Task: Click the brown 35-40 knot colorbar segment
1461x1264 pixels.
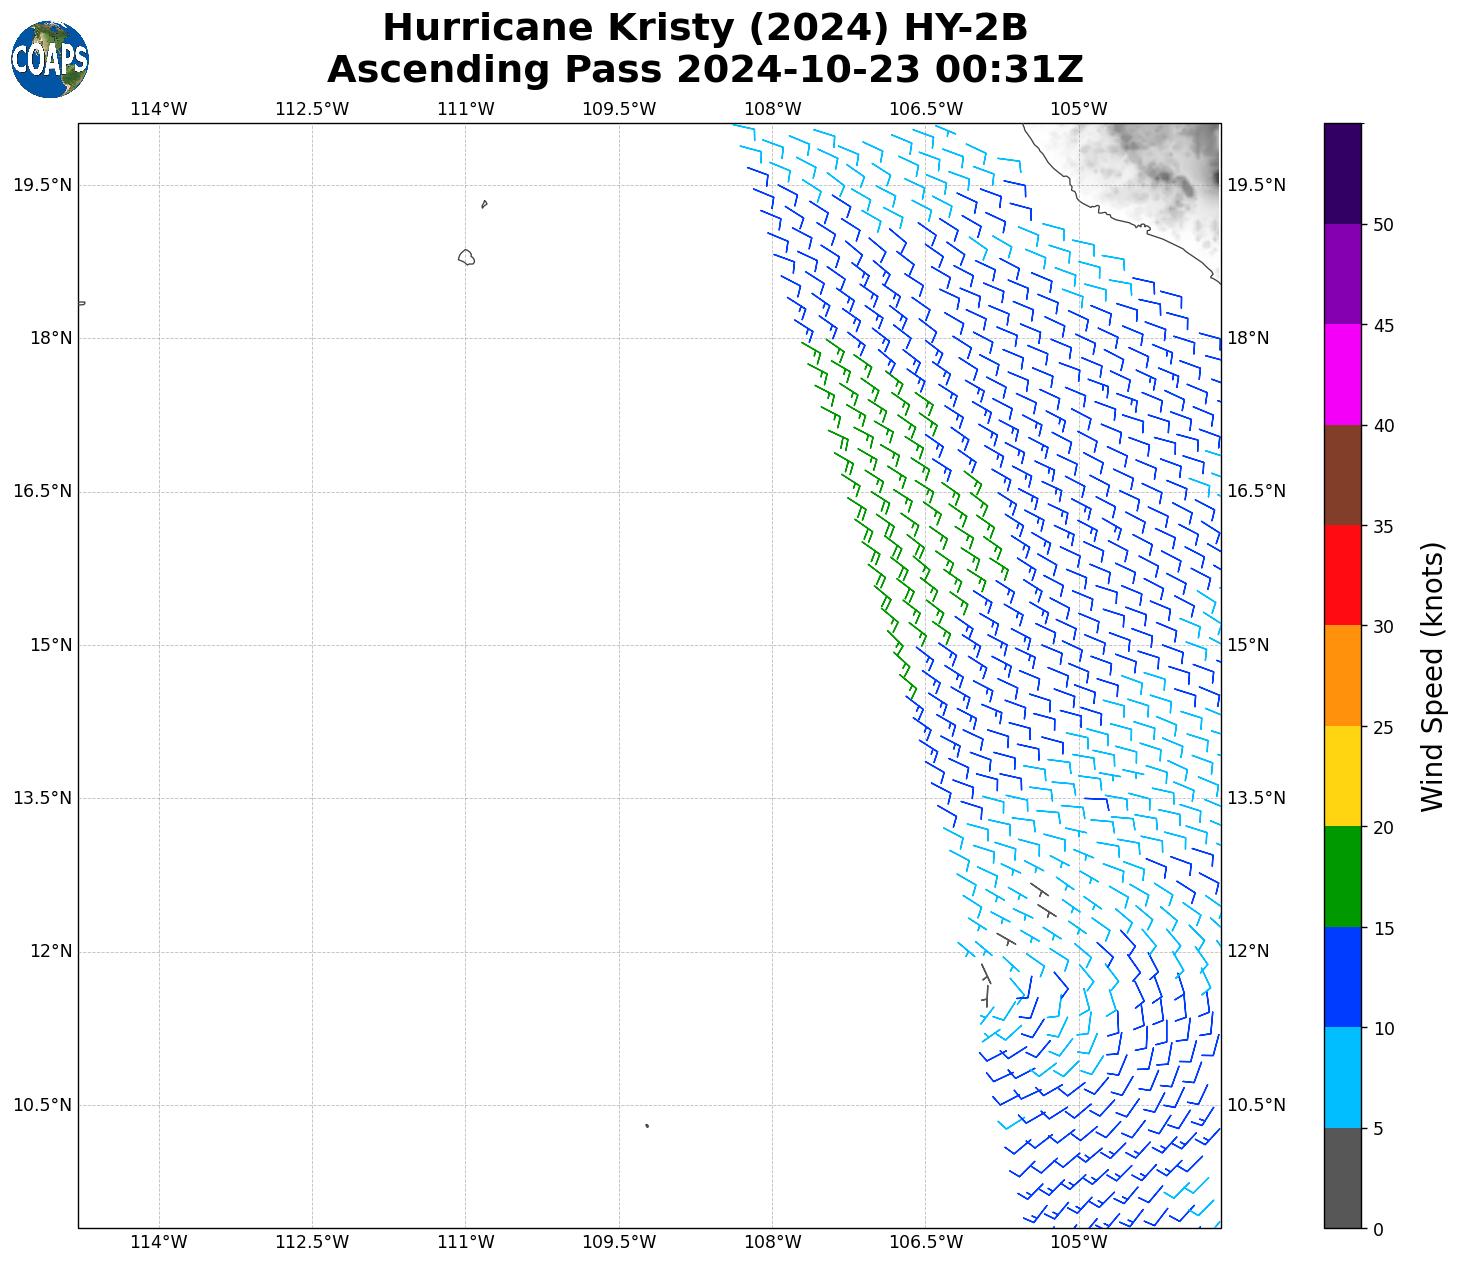Action: coord(1342,475)
